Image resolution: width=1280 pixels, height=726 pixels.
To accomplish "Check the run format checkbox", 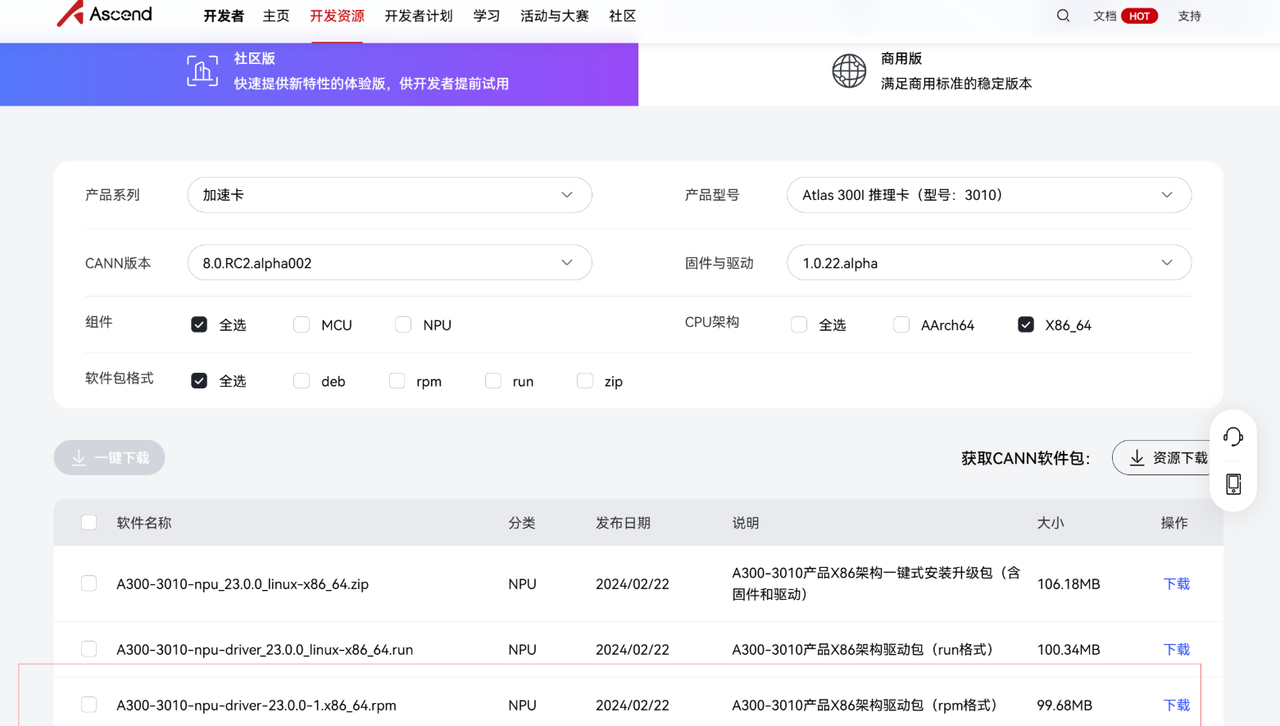I will [x=493, y=381].
